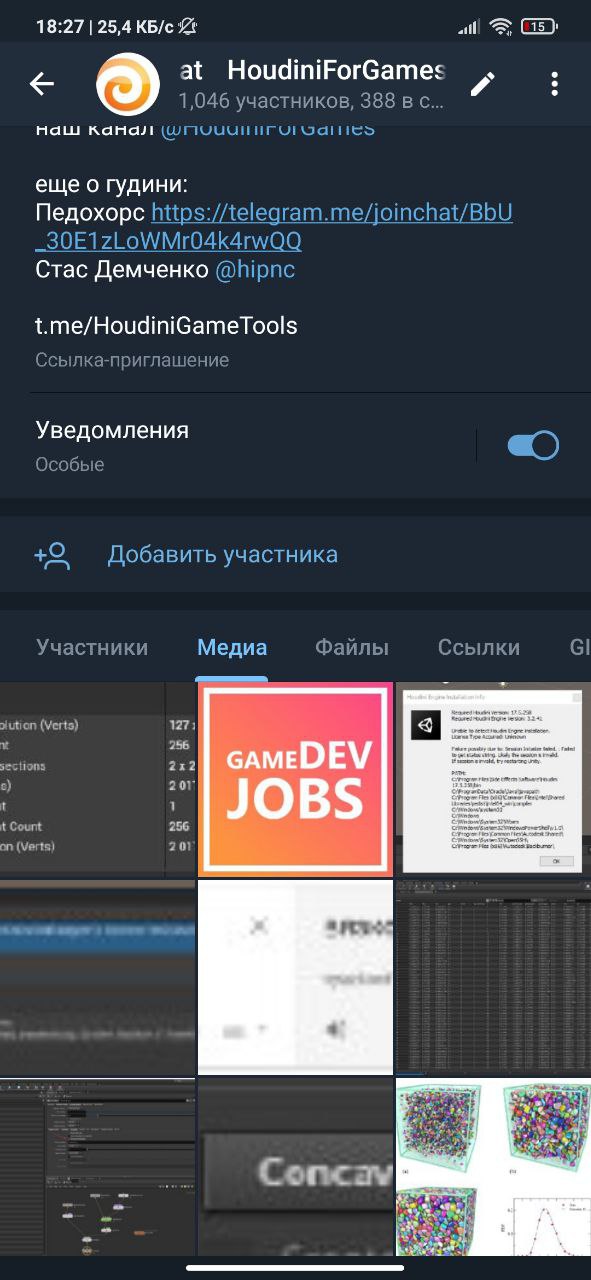This screenshot has width=591, height=1280.
Task: Tap the back arrow icon
Action: [x=42, y=84]
